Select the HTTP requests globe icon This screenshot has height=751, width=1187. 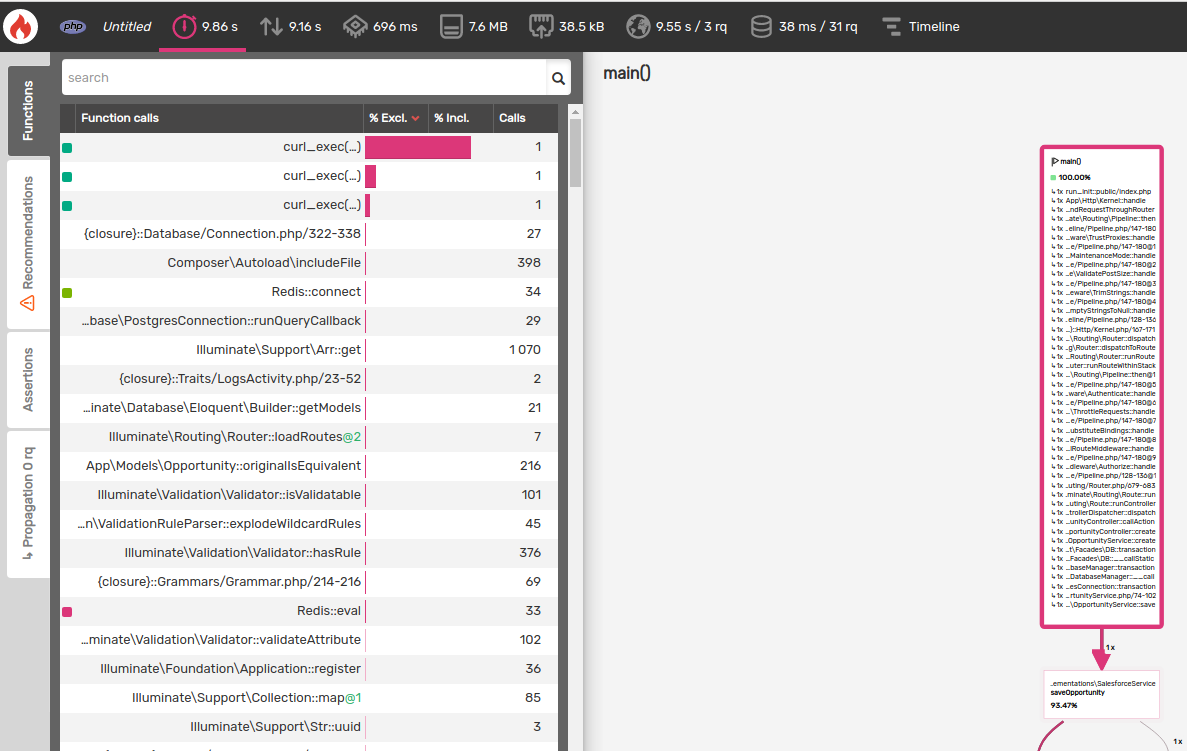click(638, 26)
